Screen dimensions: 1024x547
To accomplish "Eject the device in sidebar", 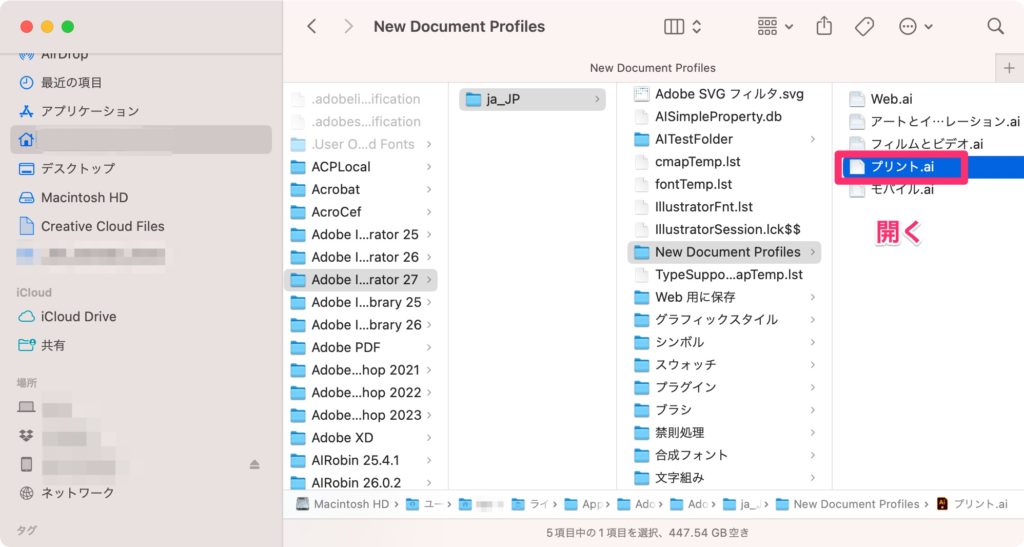I will point(254,465).
